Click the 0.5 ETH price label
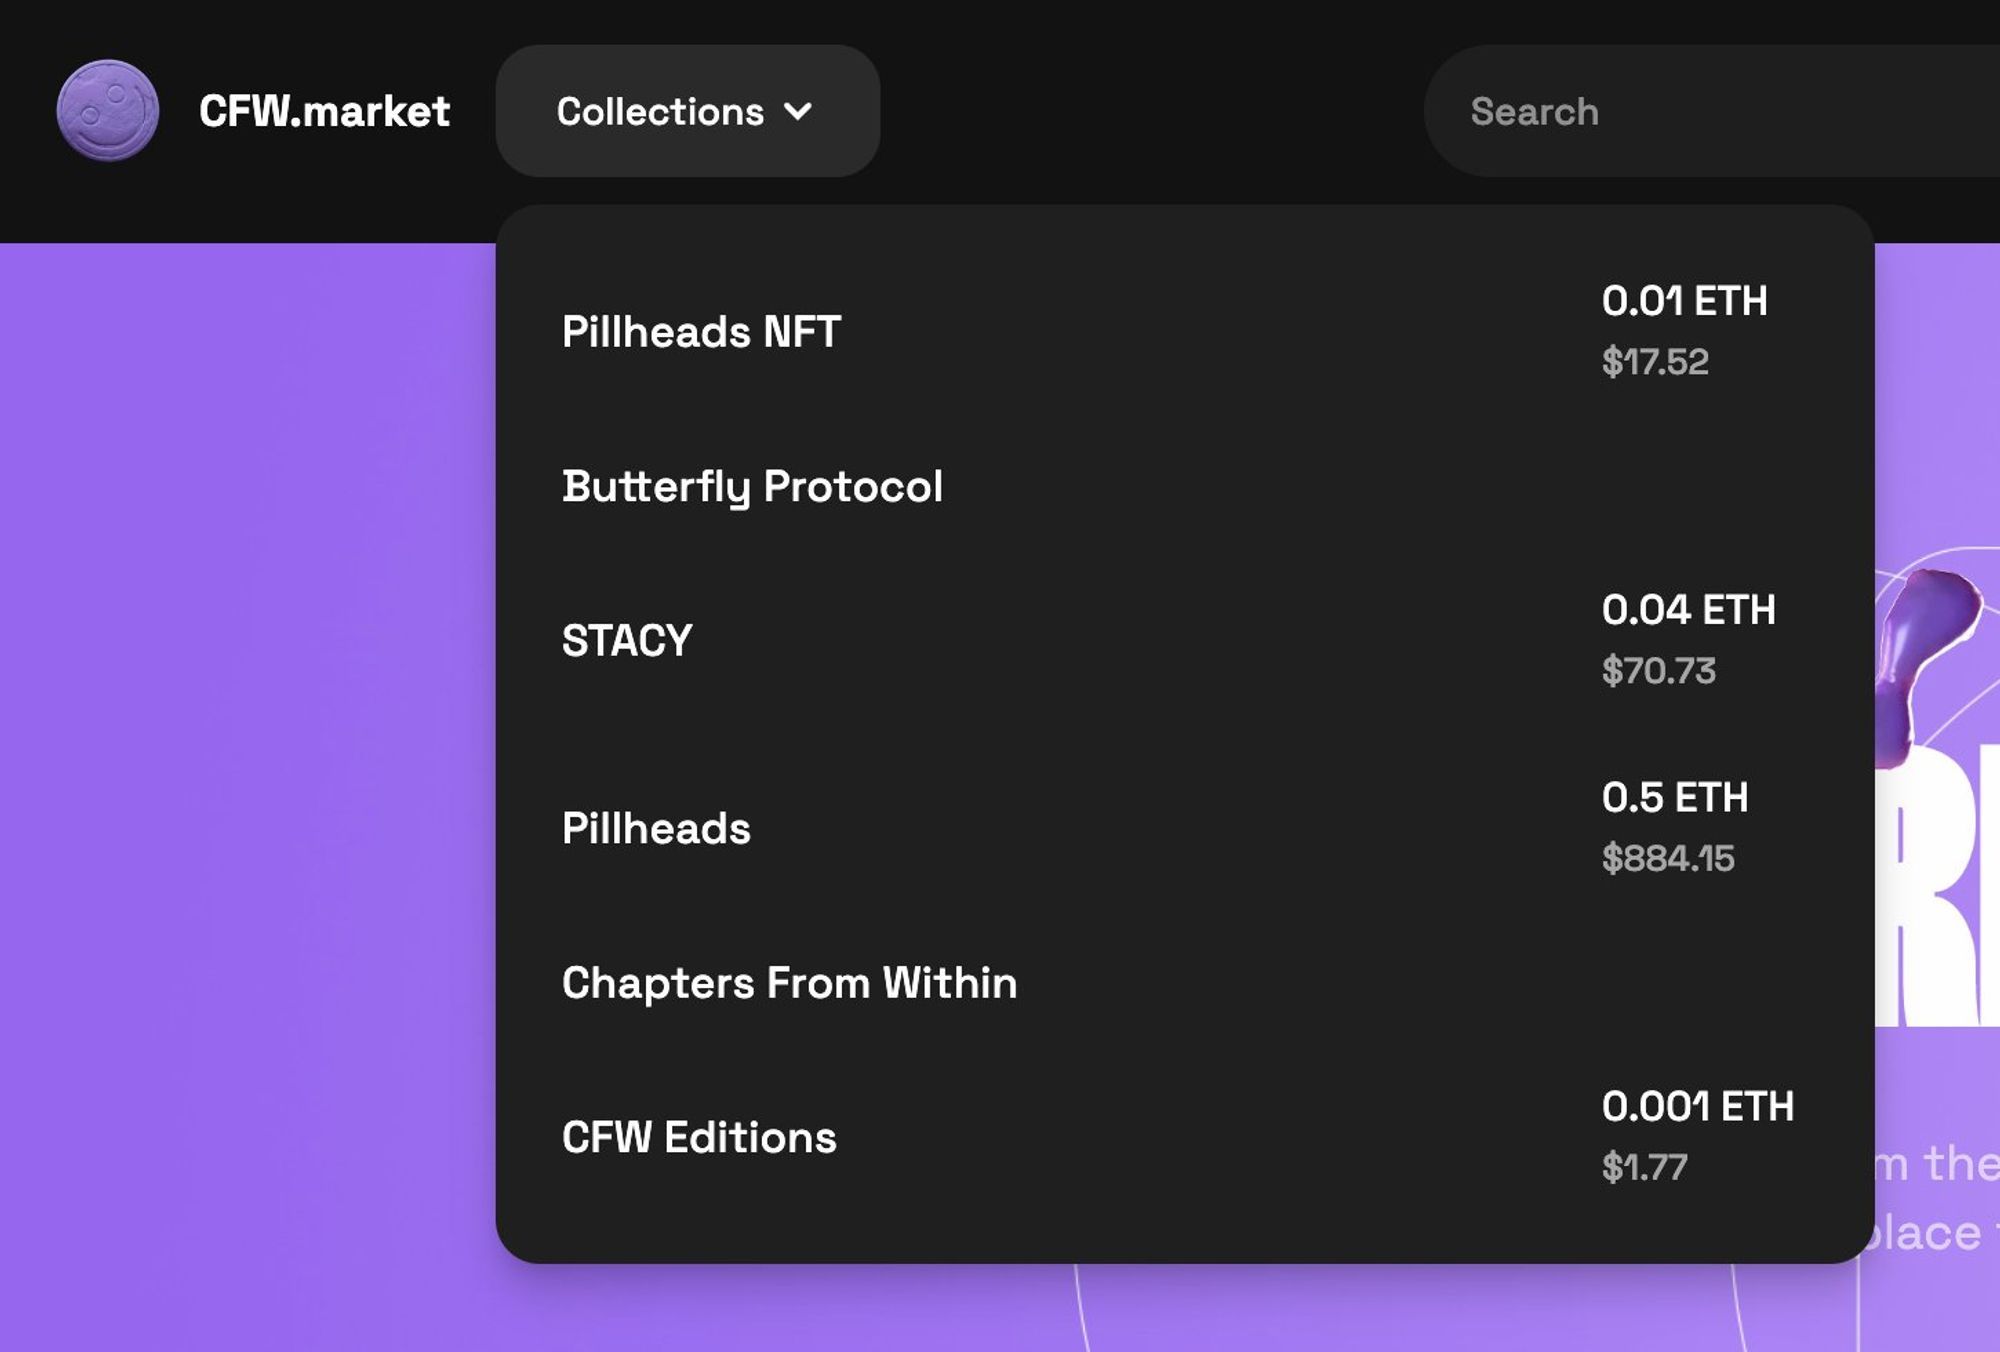Viewport: 2000px width, 1352px height. pyautogui.click(x=1675, y=798)
